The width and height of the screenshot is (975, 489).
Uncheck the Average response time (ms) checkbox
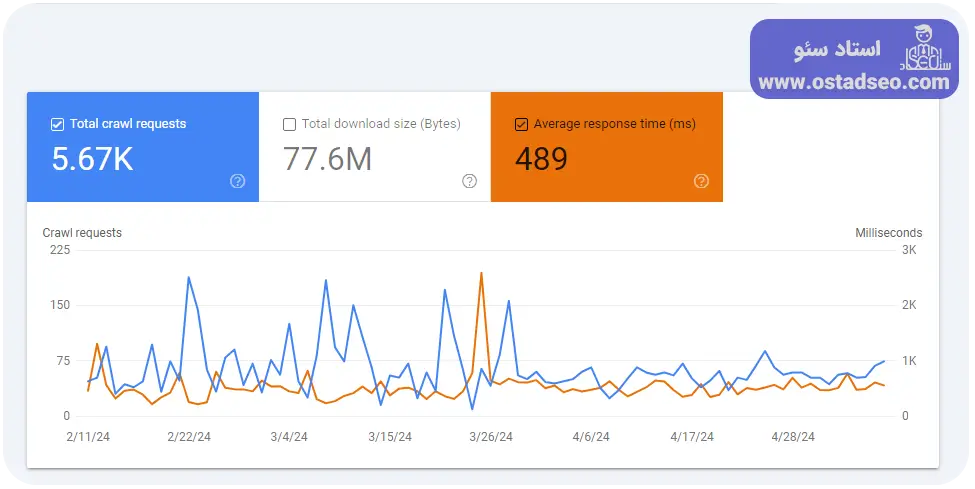point(521,124)
